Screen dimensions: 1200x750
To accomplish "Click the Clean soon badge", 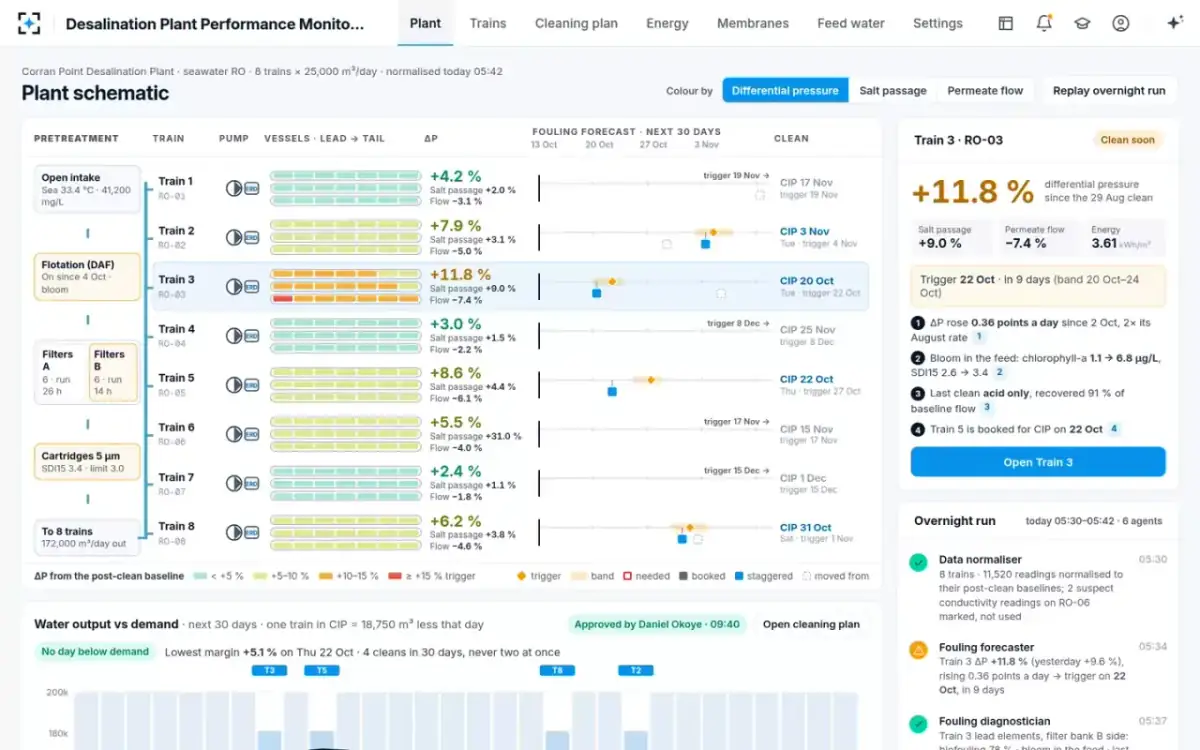I will click(1128, 140).
